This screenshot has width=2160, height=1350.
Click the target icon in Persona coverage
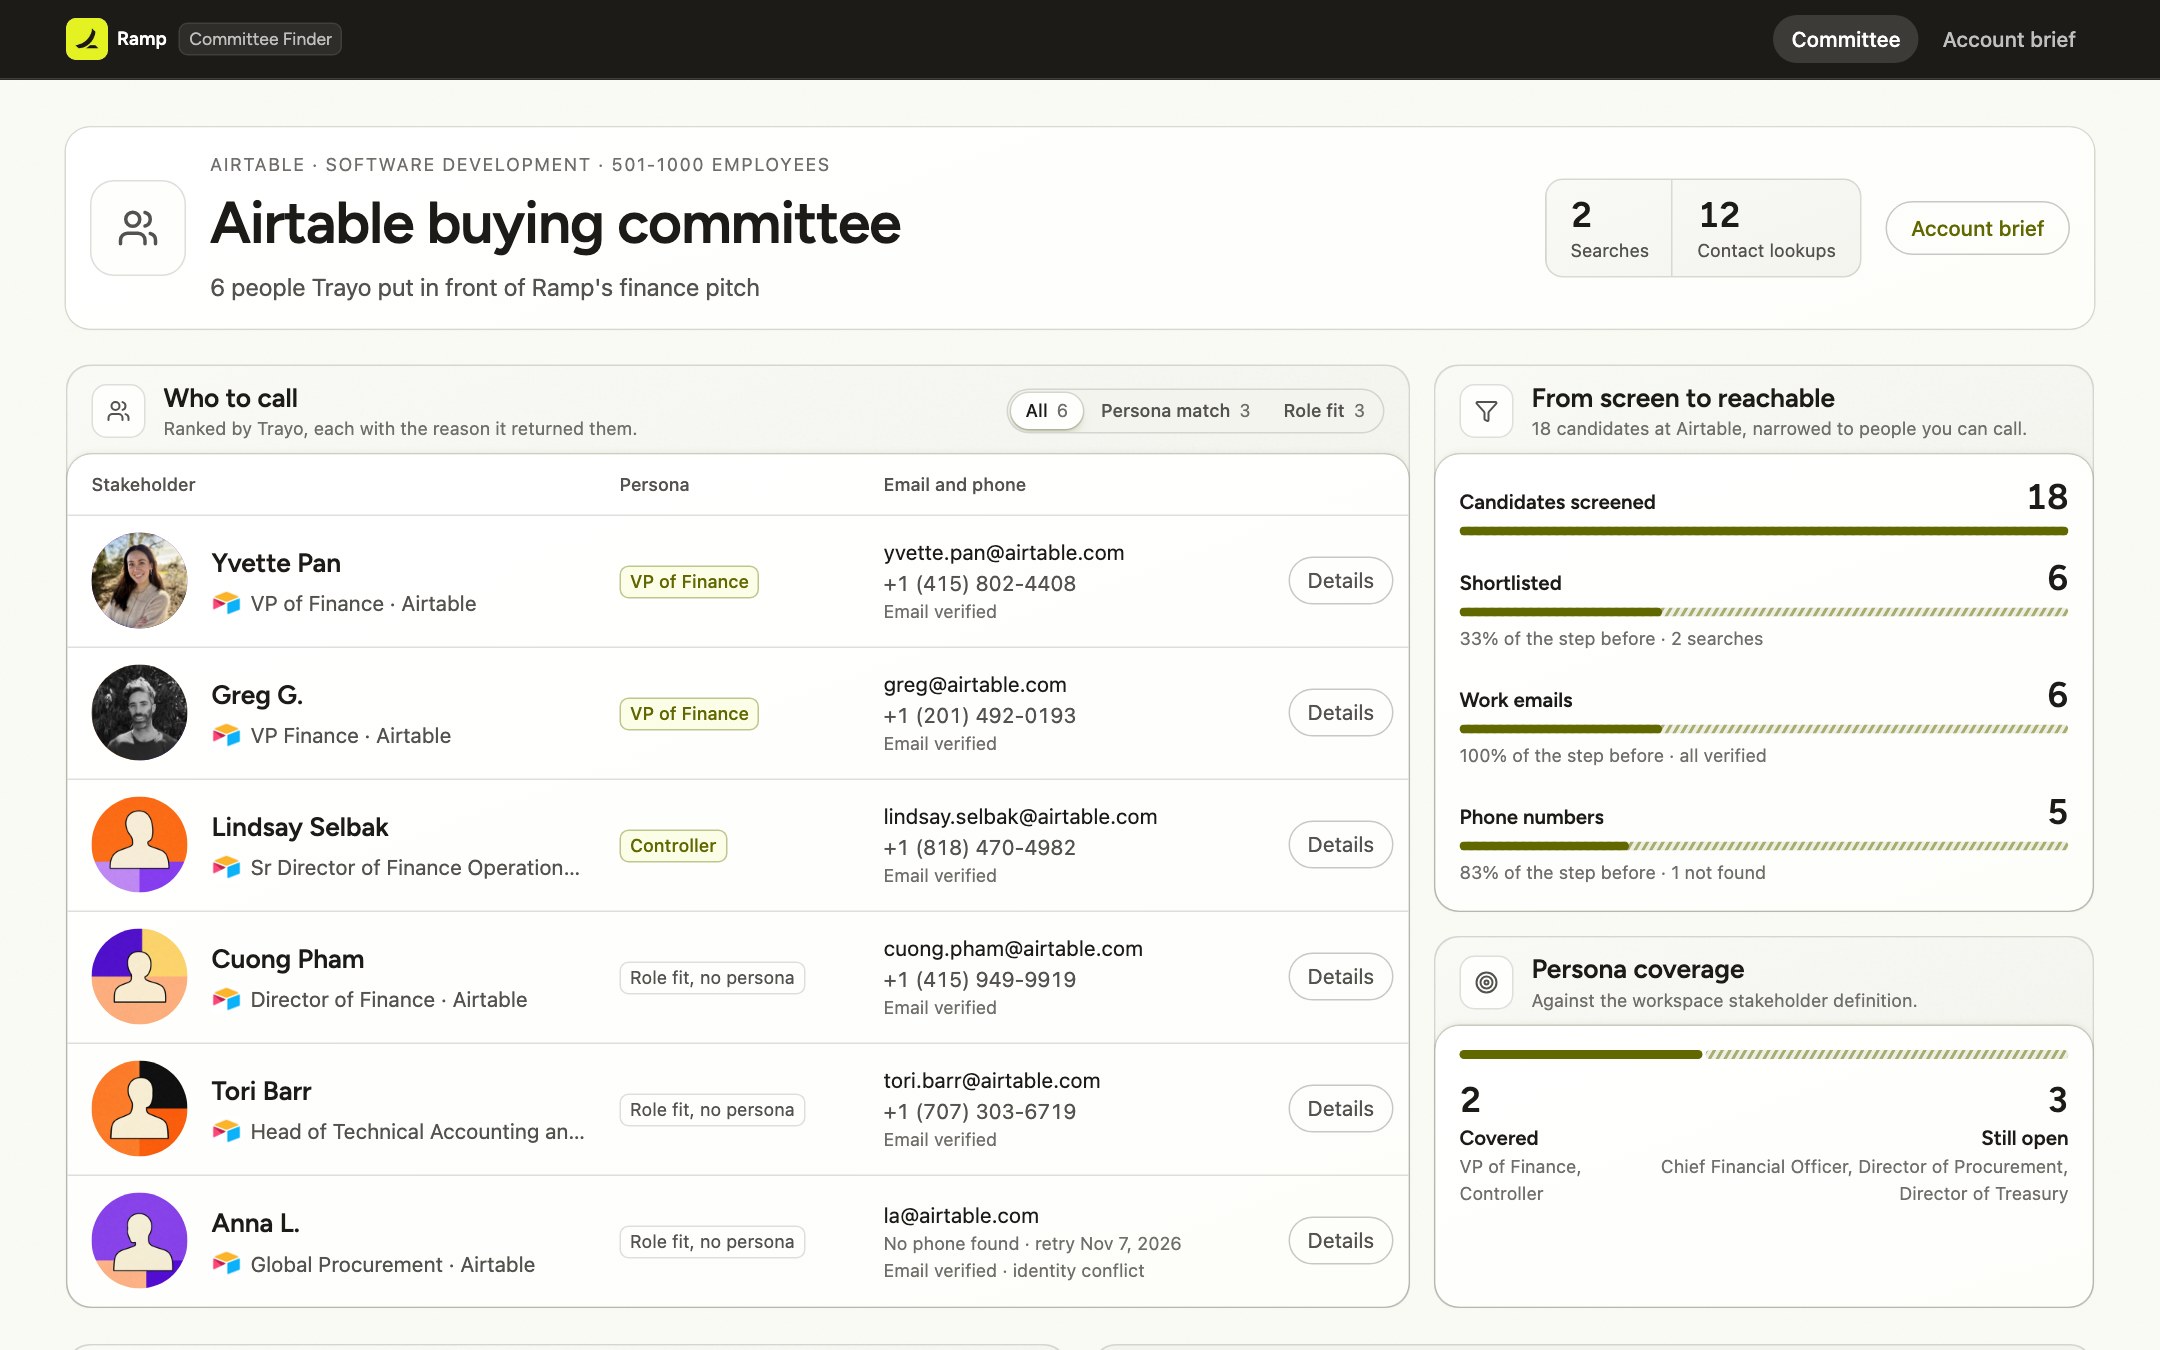coord(1486,982)
